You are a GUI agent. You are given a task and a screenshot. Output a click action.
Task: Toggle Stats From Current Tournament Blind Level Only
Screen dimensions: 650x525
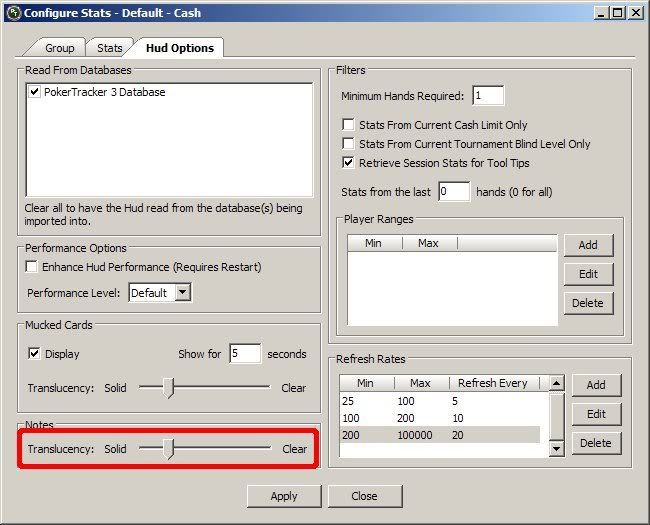(x=349, y=143)
